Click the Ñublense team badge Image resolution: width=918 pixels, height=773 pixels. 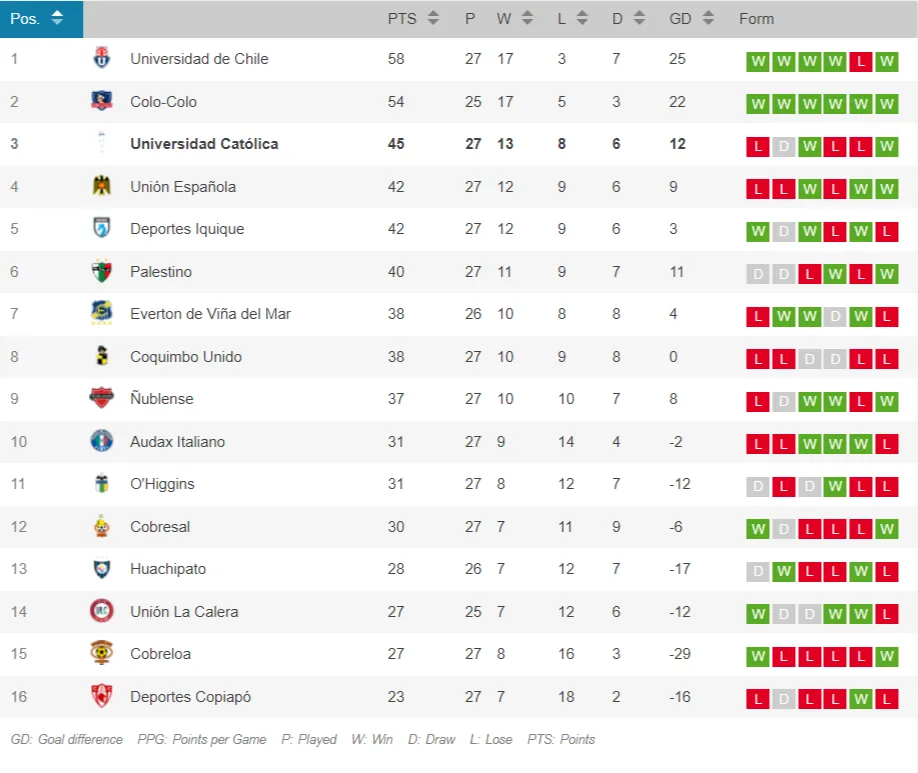[101, 398]
